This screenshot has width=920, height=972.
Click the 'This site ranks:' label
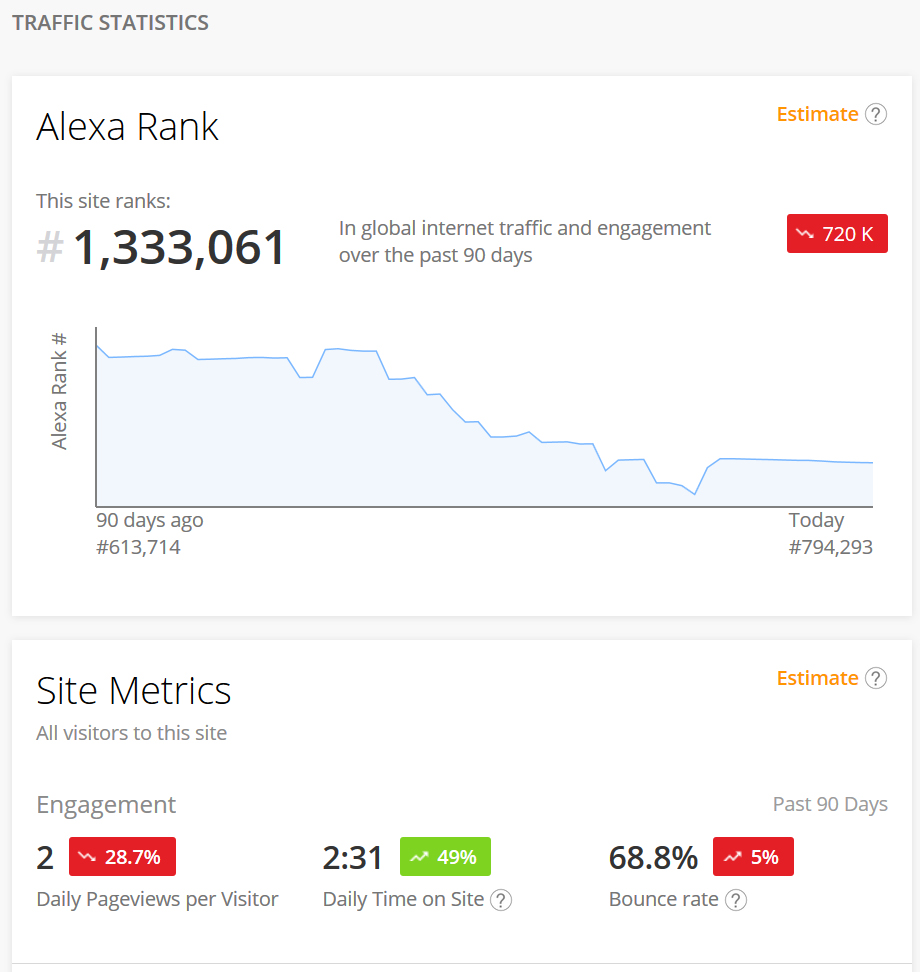103,201
